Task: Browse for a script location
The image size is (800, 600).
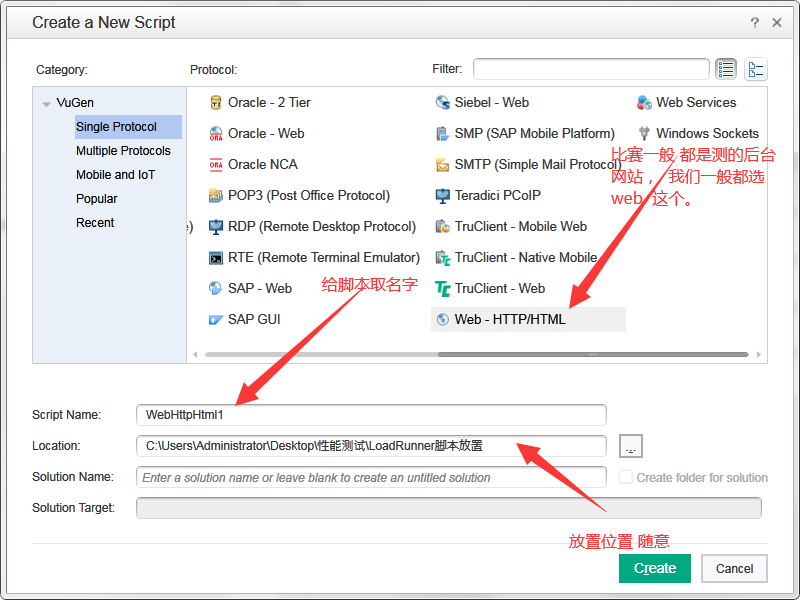Action: pos(630,446)
